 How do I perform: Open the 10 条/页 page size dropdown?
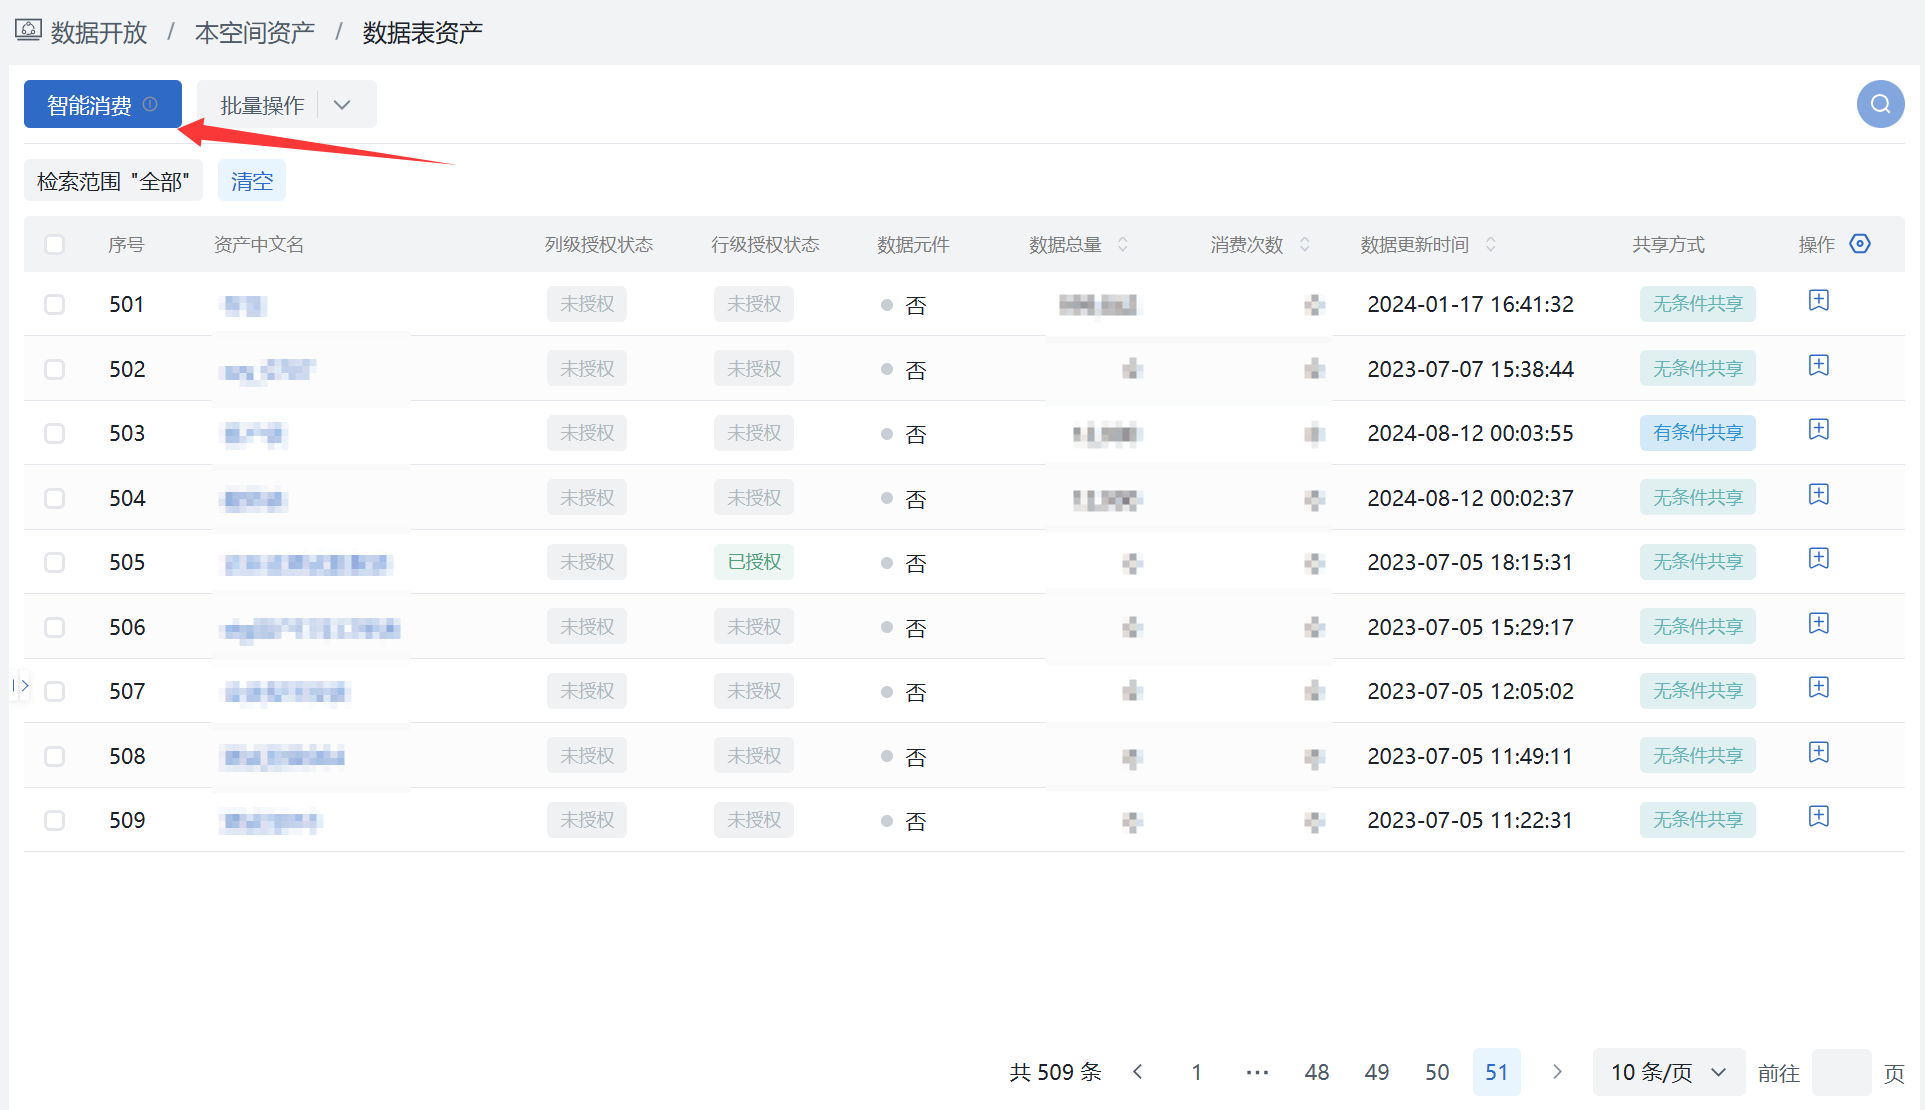1668,1072
